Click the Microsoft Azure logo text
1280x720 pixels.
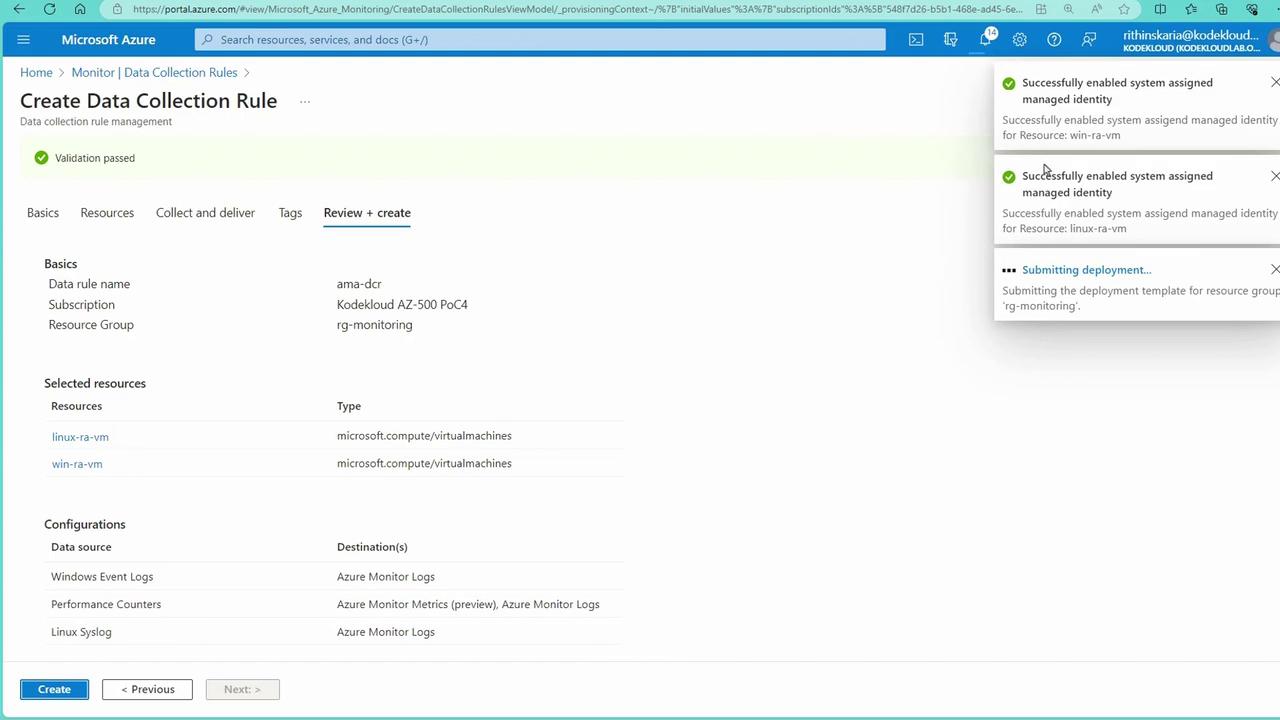[x=108, y=40]
